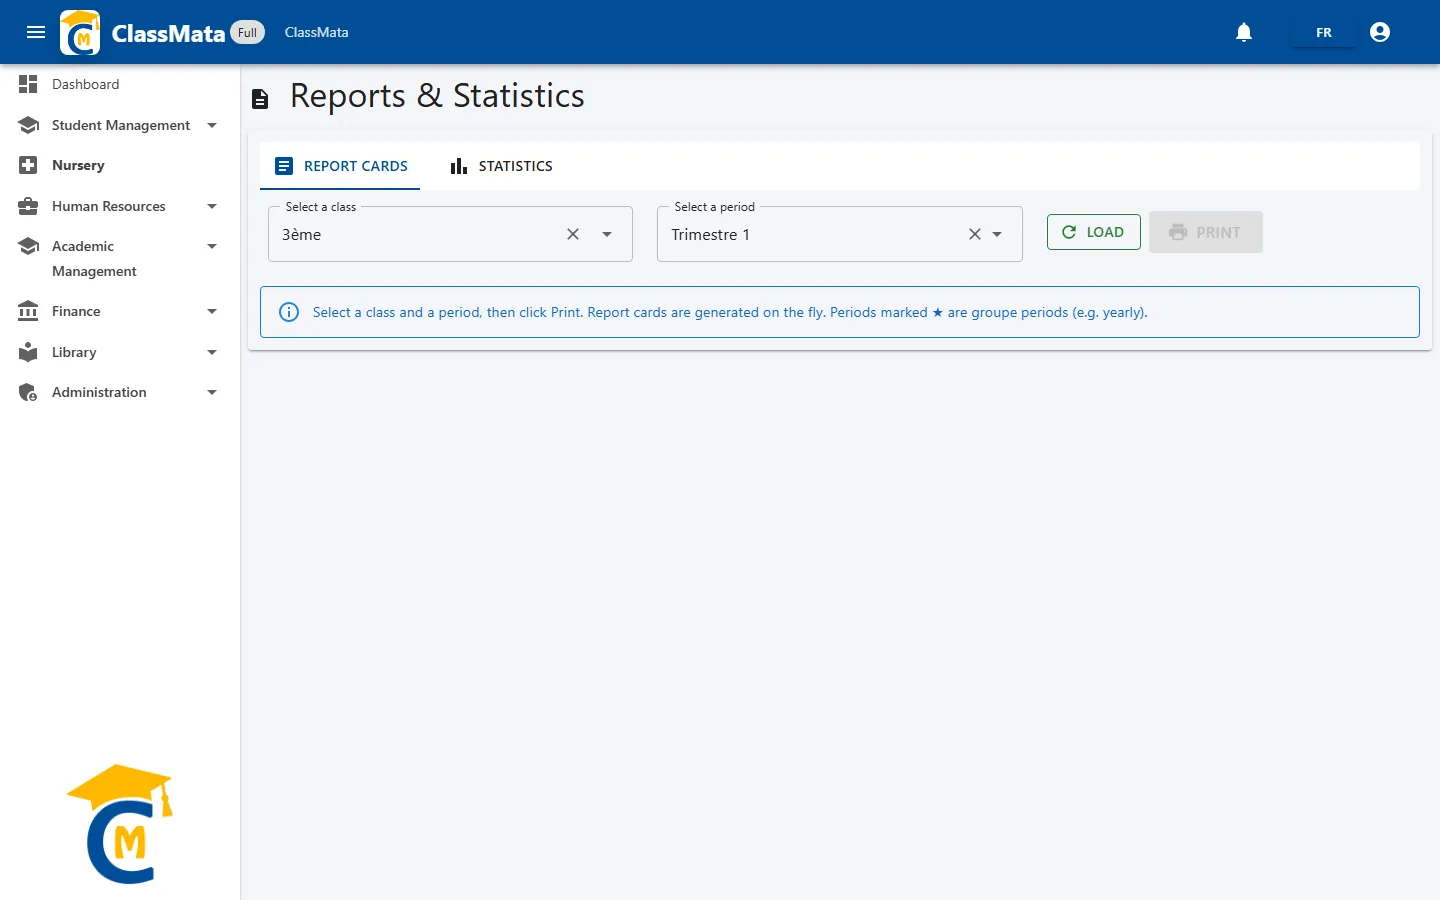Click the large ClassMata logo in sidebar

click(121, 824)
